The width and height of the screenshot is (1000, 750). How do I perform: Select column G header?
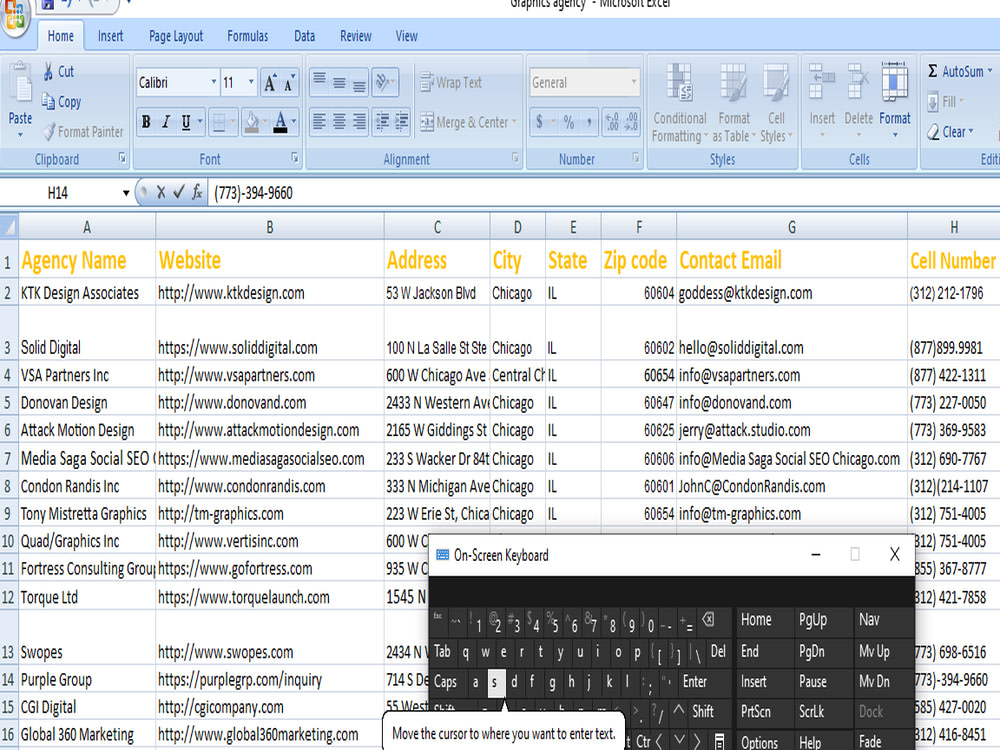[791, 227]
